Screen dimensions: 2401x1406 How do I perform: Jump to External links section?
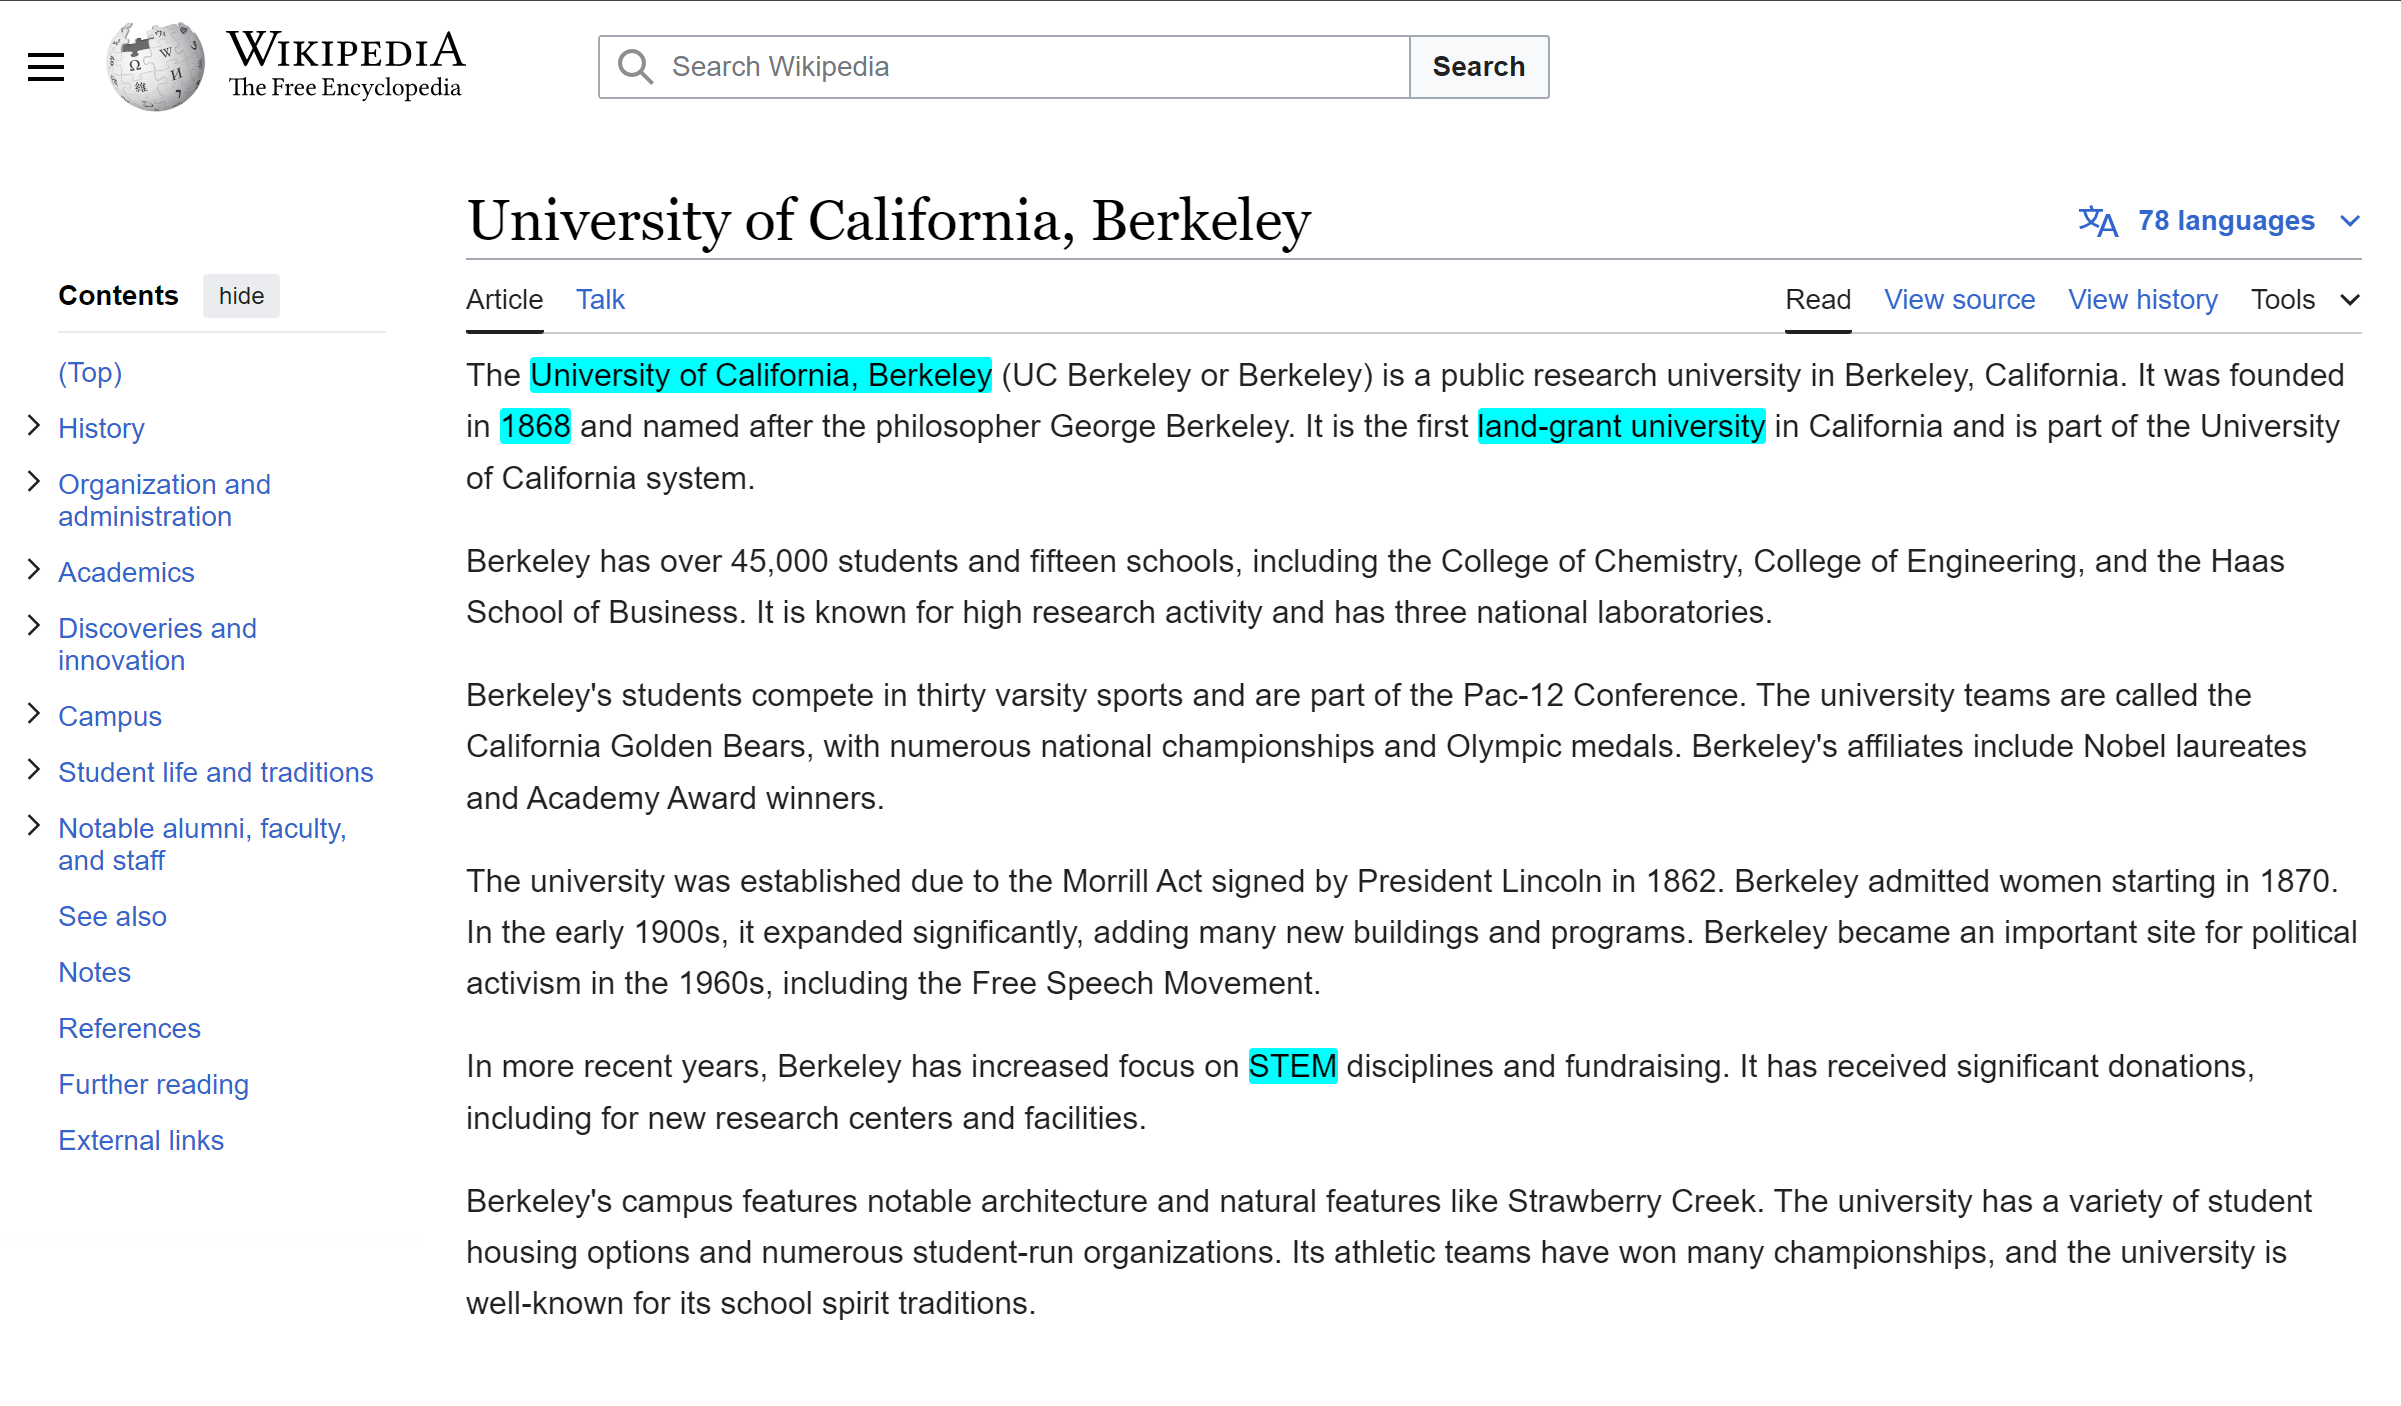141,1140
